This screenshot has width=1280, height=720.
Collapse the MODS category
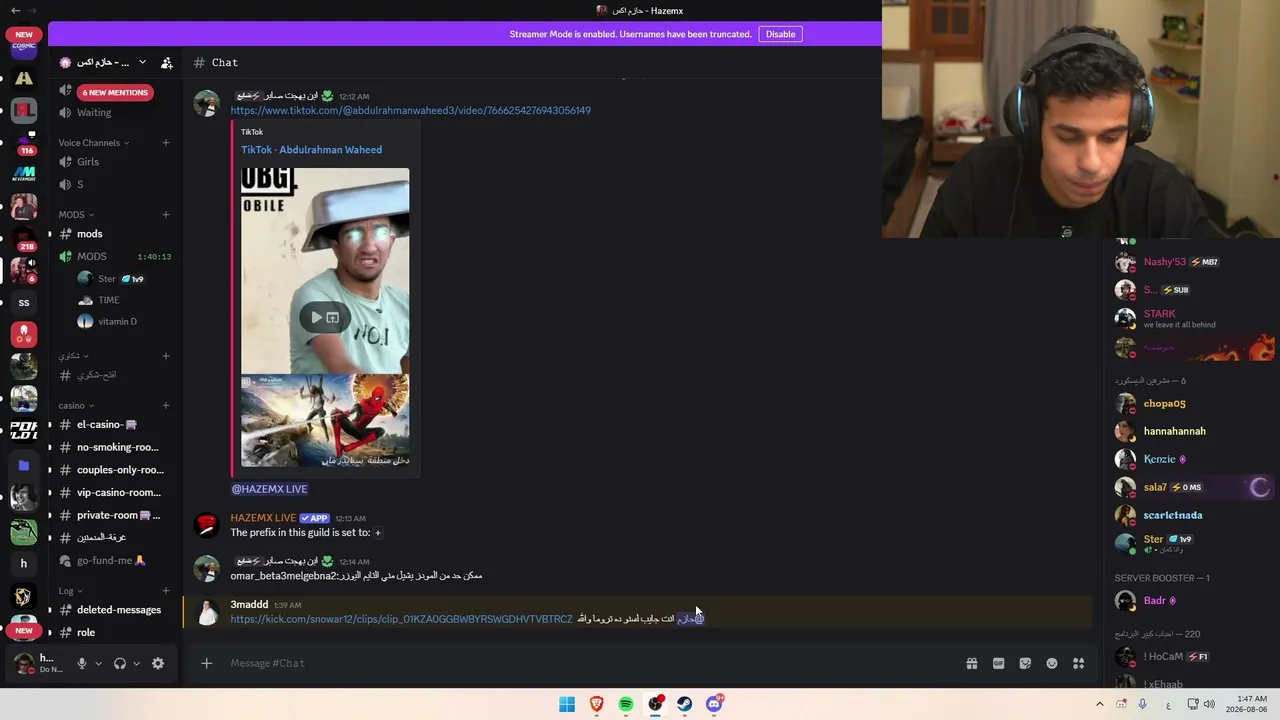[x=76, y=214]
